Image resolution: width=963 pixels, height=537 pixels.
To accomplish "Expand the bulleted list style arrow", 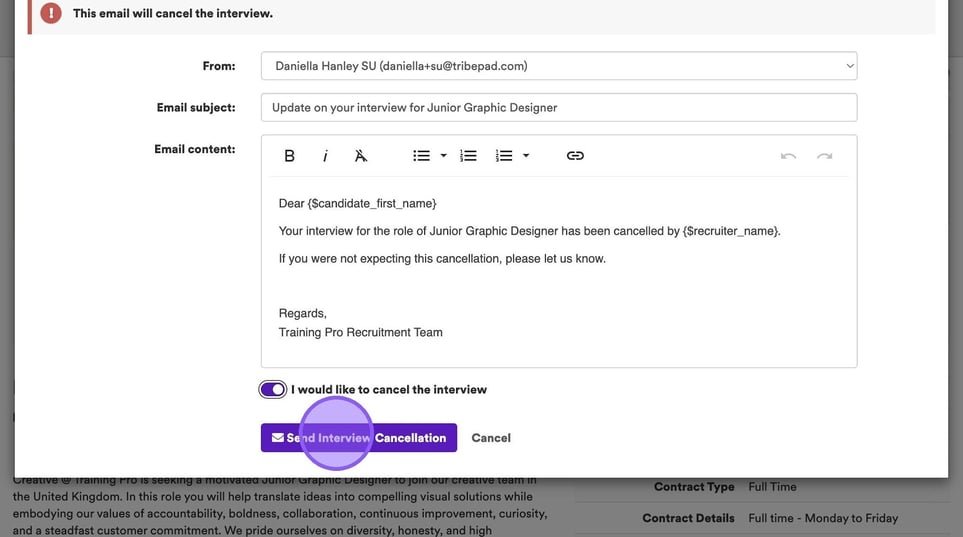I will click(x=443, y=156).
